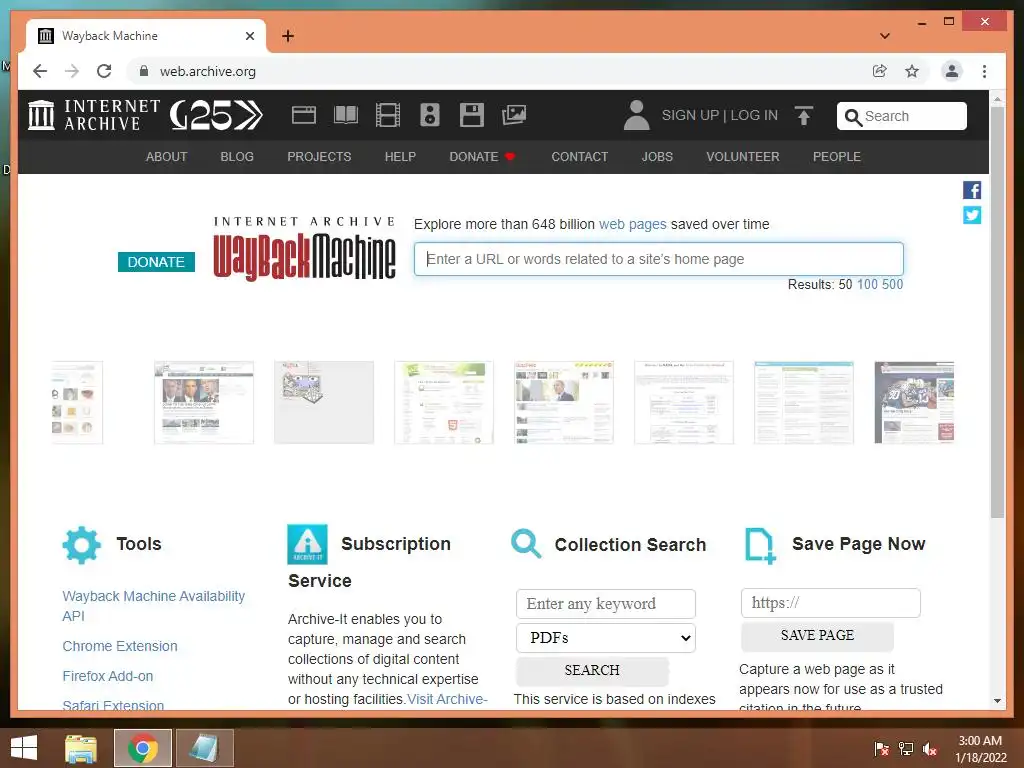Screen dimensions: 1024x768
Task: Open Wayback Machine Availability API link
Action: [153, 606]
